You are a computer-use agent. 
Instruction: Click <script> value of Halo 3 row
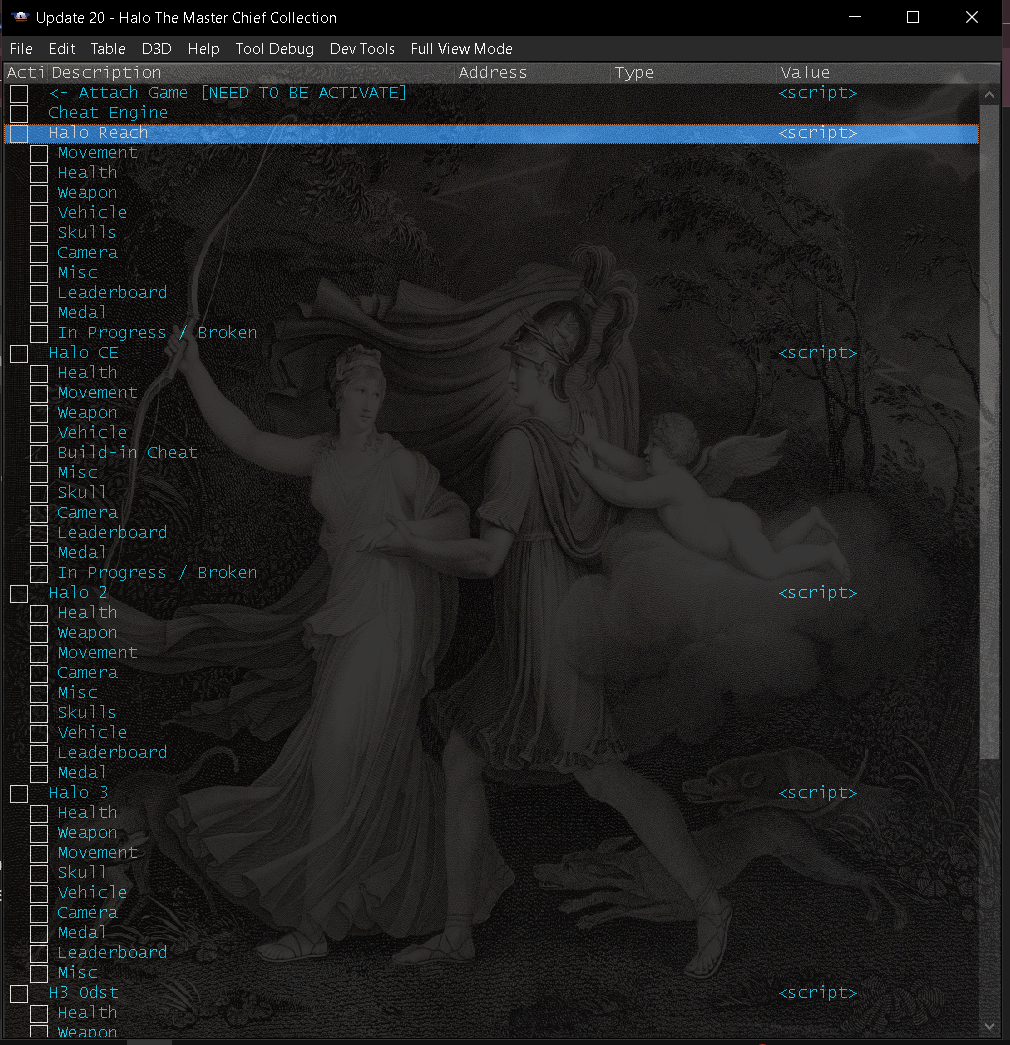click(817, 792)
